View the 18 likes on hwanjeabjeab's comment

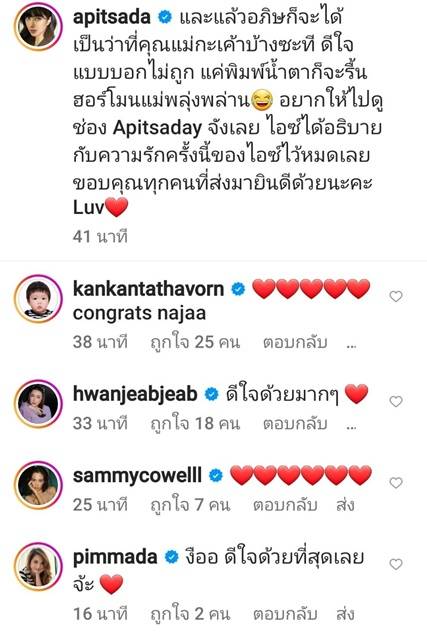point(195,423)
